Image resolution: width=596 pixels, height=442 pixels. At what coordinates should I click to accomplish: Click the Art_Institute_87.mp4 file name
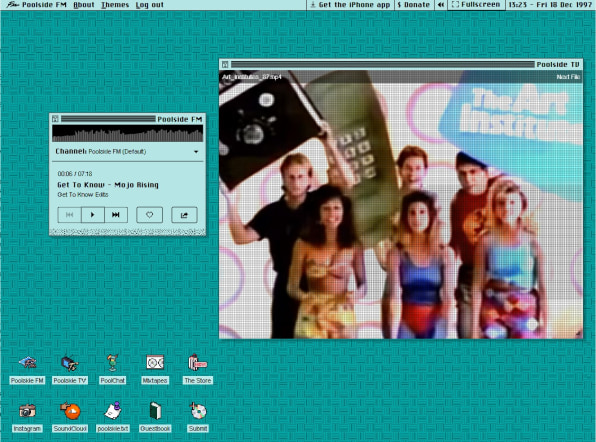252,77
